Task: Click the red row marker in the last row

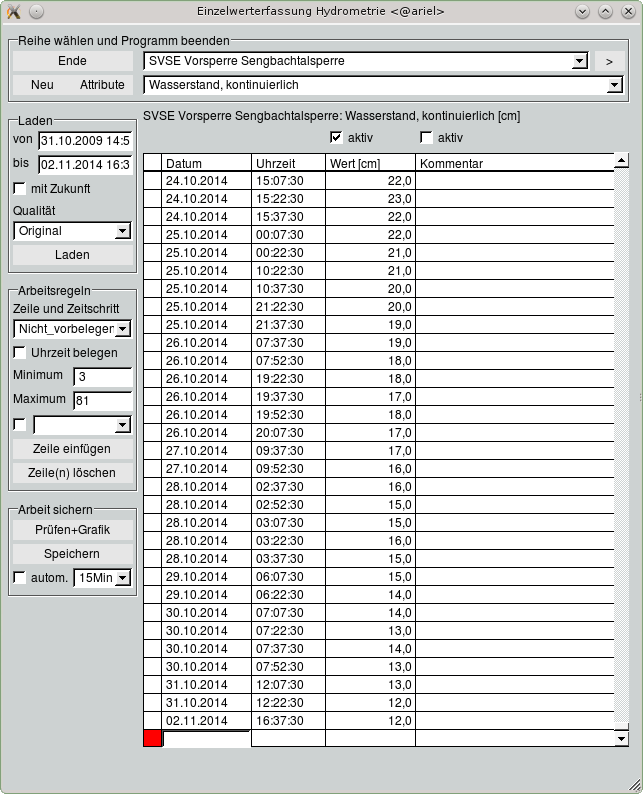Action: pyautogui.click(x=152, y=738)
